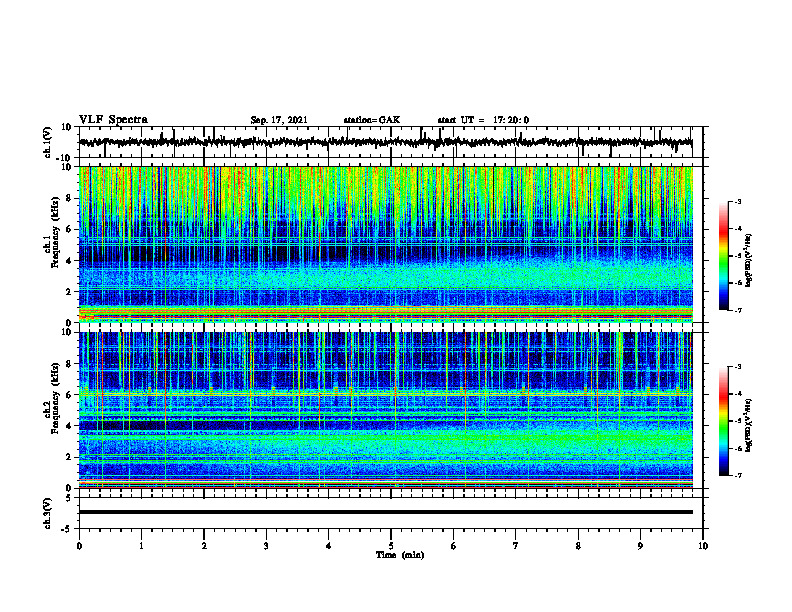Click tick label '4' on the Time axis
Viewport: 792px width, 612px height.
(x=329, y=546)
